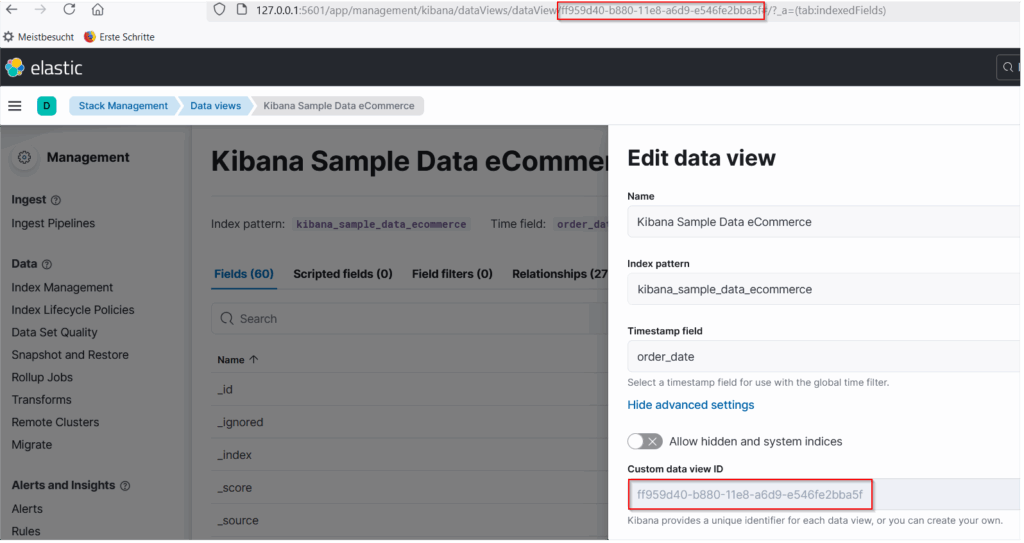
Task: Click the Data section help icon
Action: pos(47,265)
